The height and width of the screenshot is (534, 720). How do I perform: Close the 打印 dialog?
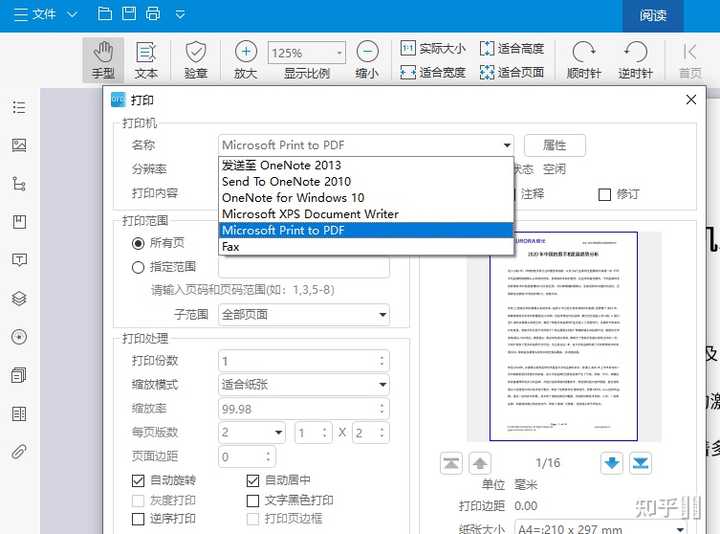691,100
